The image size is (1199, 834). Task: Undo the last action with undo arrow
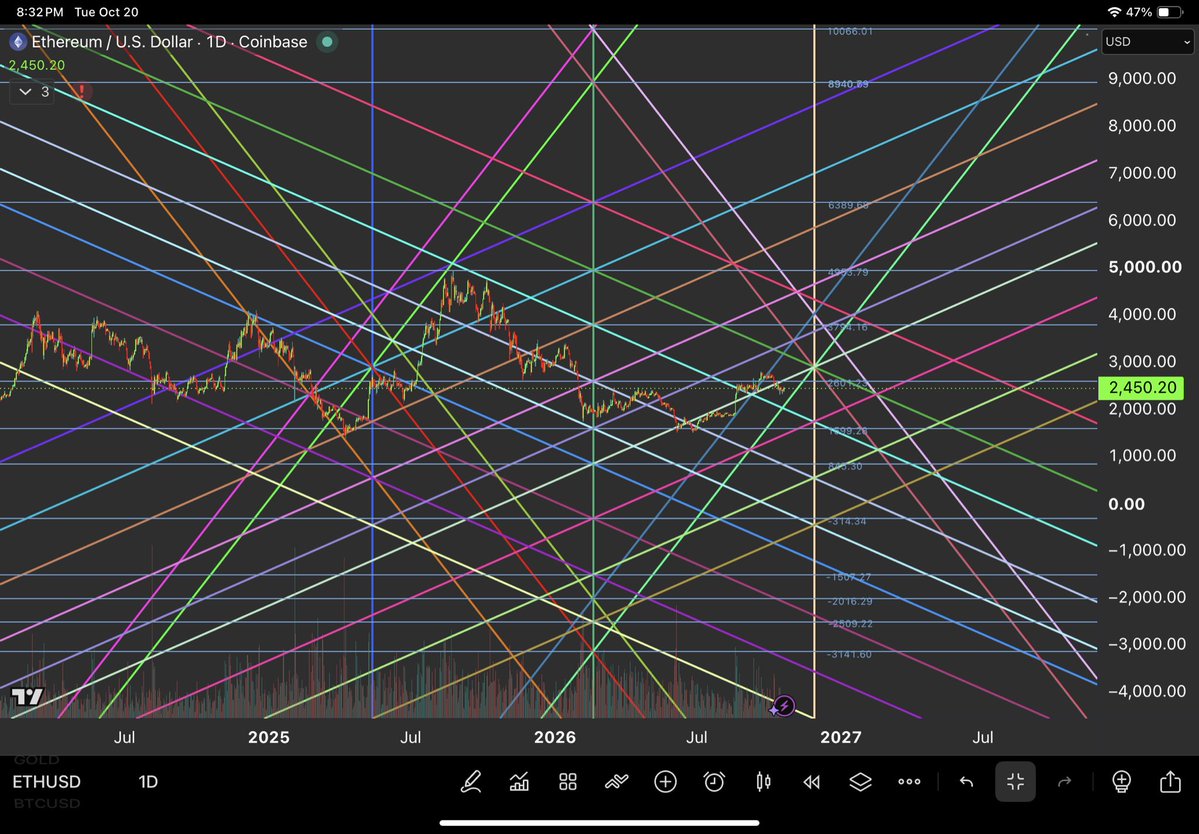tap(967, 781)
